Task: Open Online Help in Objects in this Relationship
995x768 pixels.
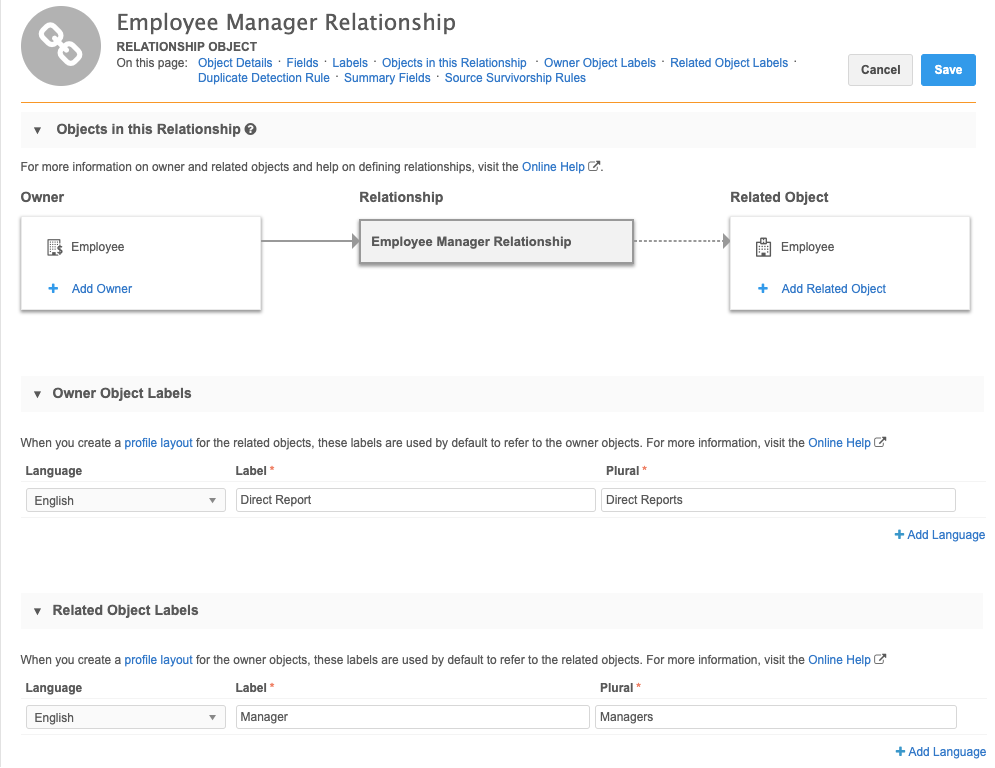Action: [553, 167]
